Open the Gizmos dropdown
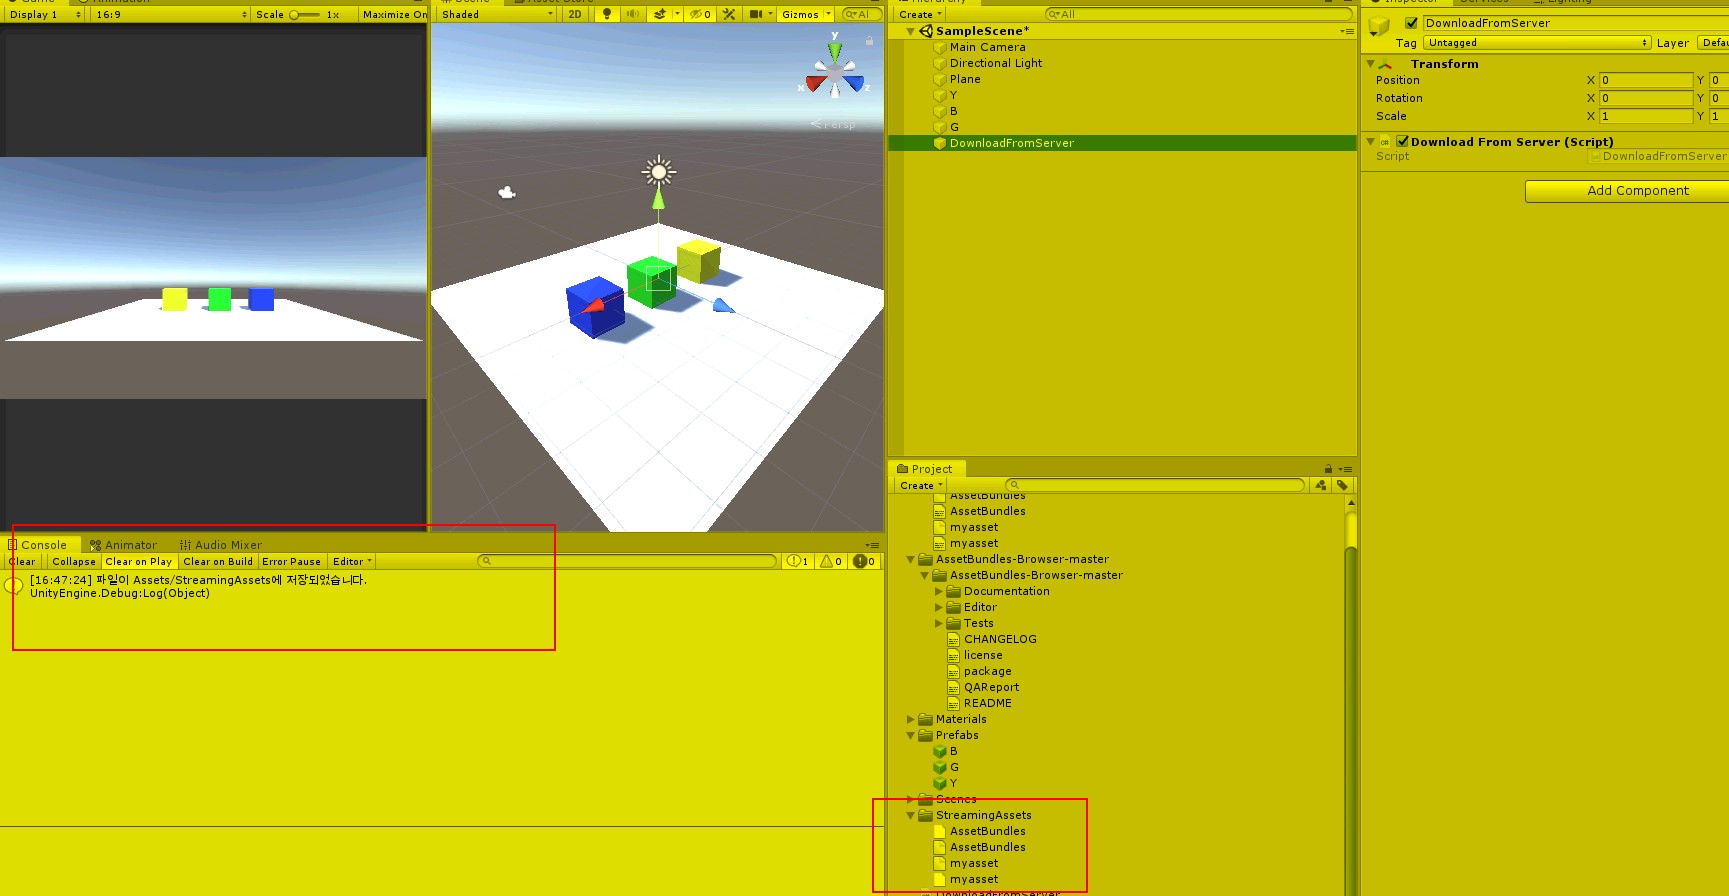 [x=806, y=14]
